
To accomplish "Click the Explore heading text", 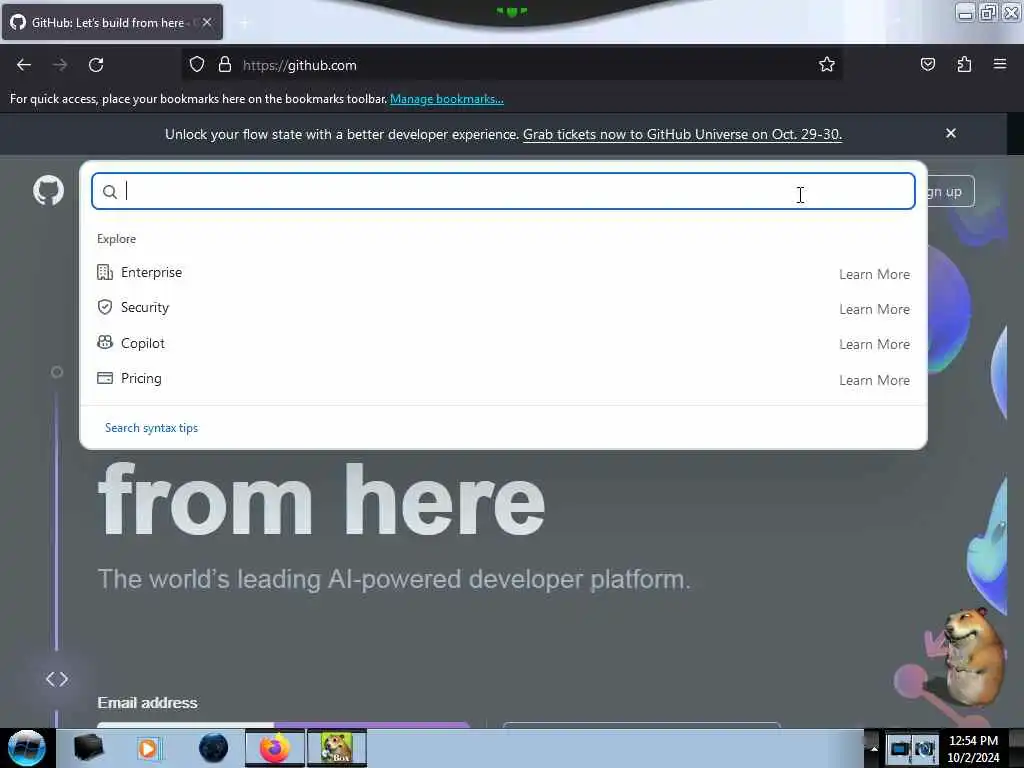I will [x=116, y=239].
